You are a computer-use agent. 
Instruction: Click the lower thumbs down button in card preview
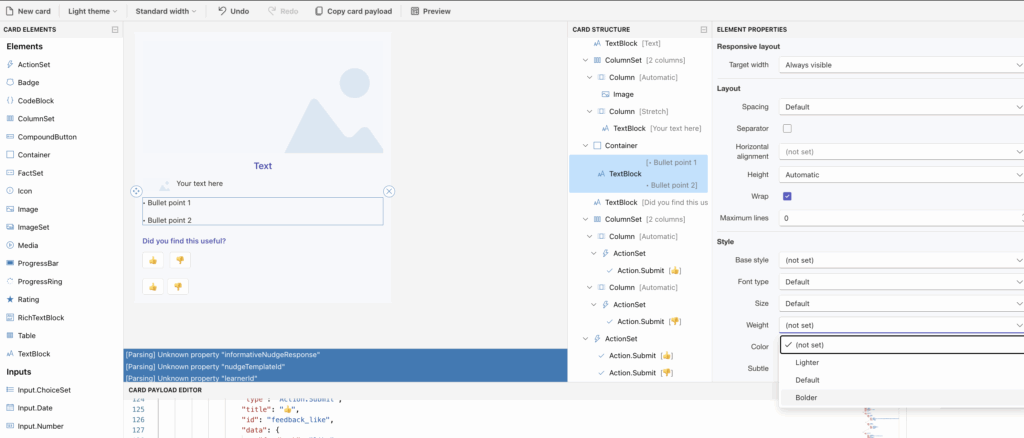pyautogui.click(x=178, y=287)
